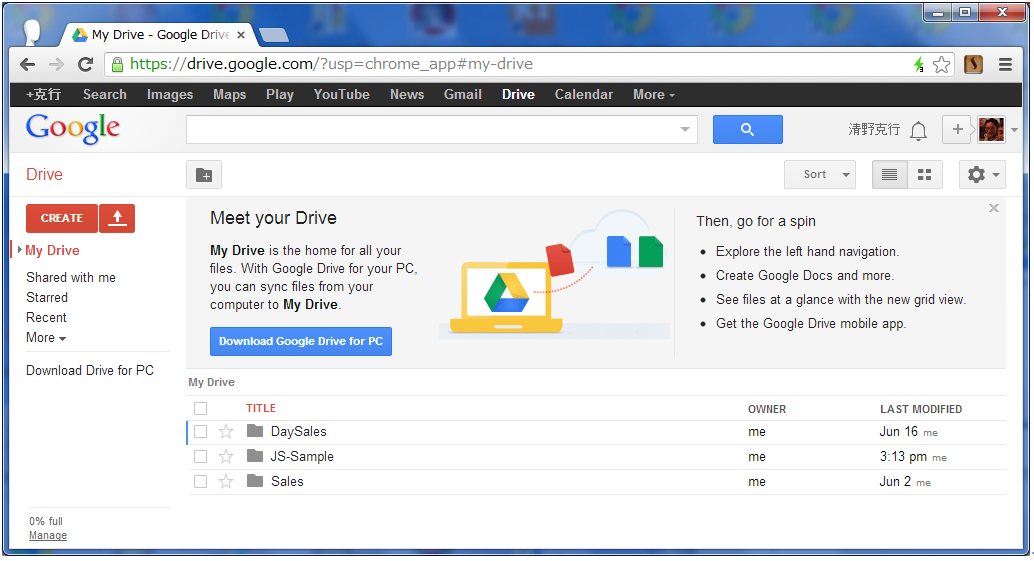This screenshot has height=561, width=1034.
Task: Expand My Drive tree triangle
Action: (20, 250)
